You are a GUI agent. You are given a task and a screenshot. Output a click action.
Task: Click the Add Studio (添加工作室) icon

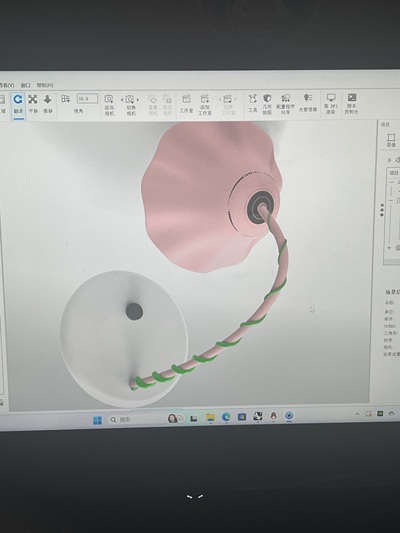(x=205, y=105)
